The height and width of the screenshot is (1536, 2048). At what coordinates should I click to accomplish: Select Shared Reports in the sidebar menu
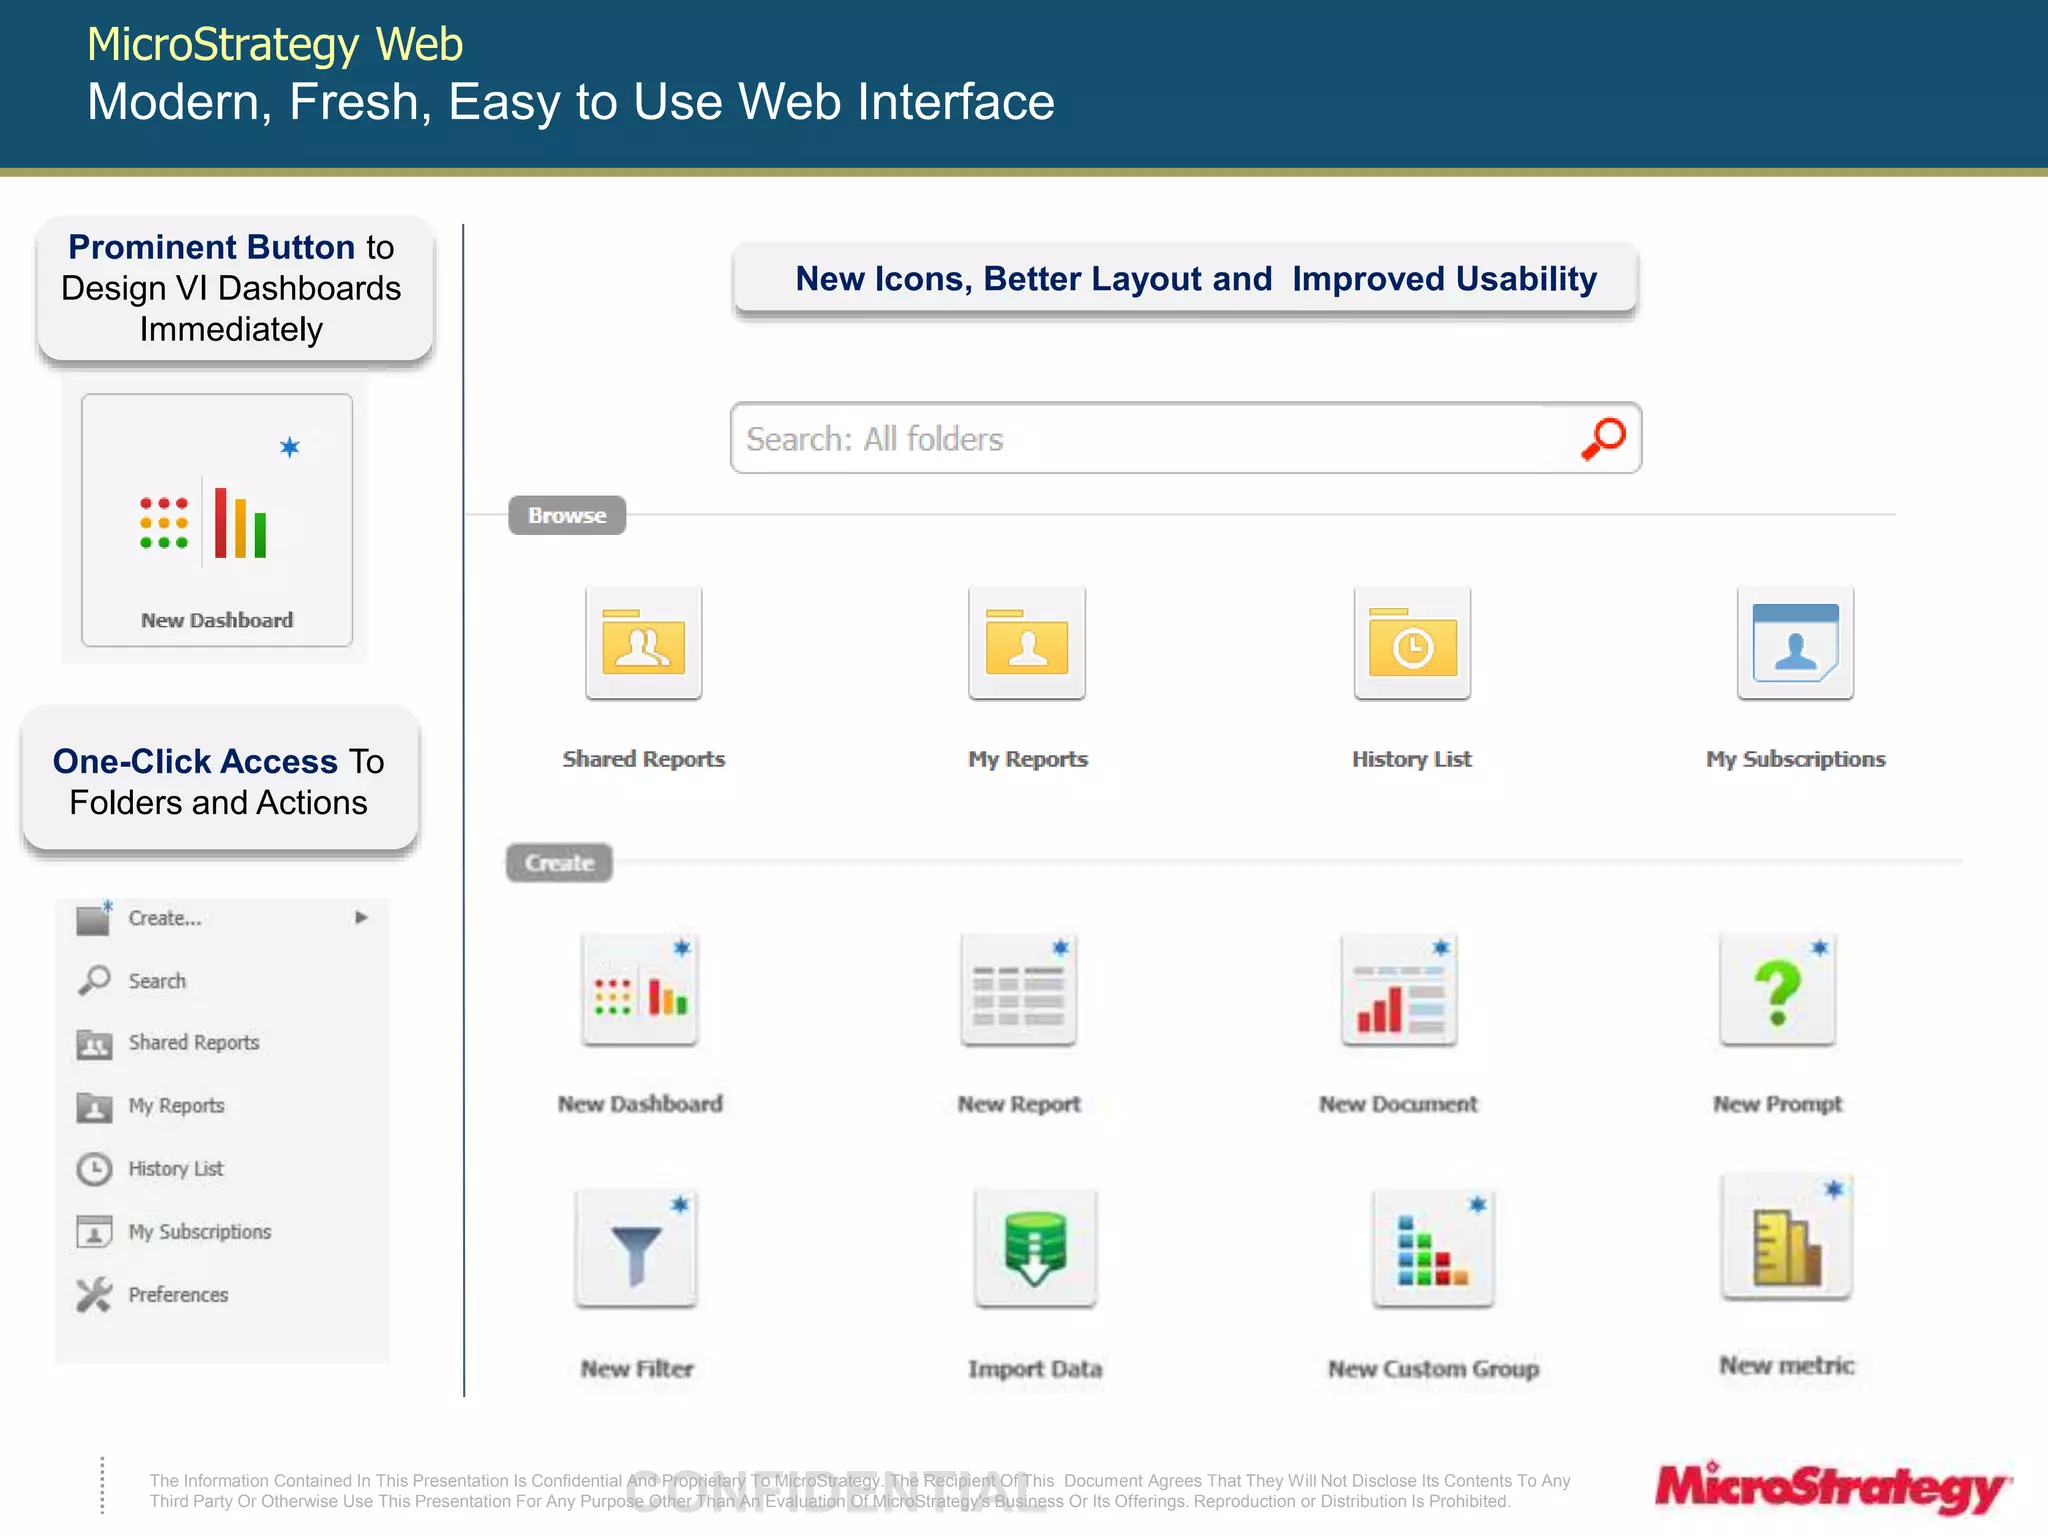tap(194, 1043)
